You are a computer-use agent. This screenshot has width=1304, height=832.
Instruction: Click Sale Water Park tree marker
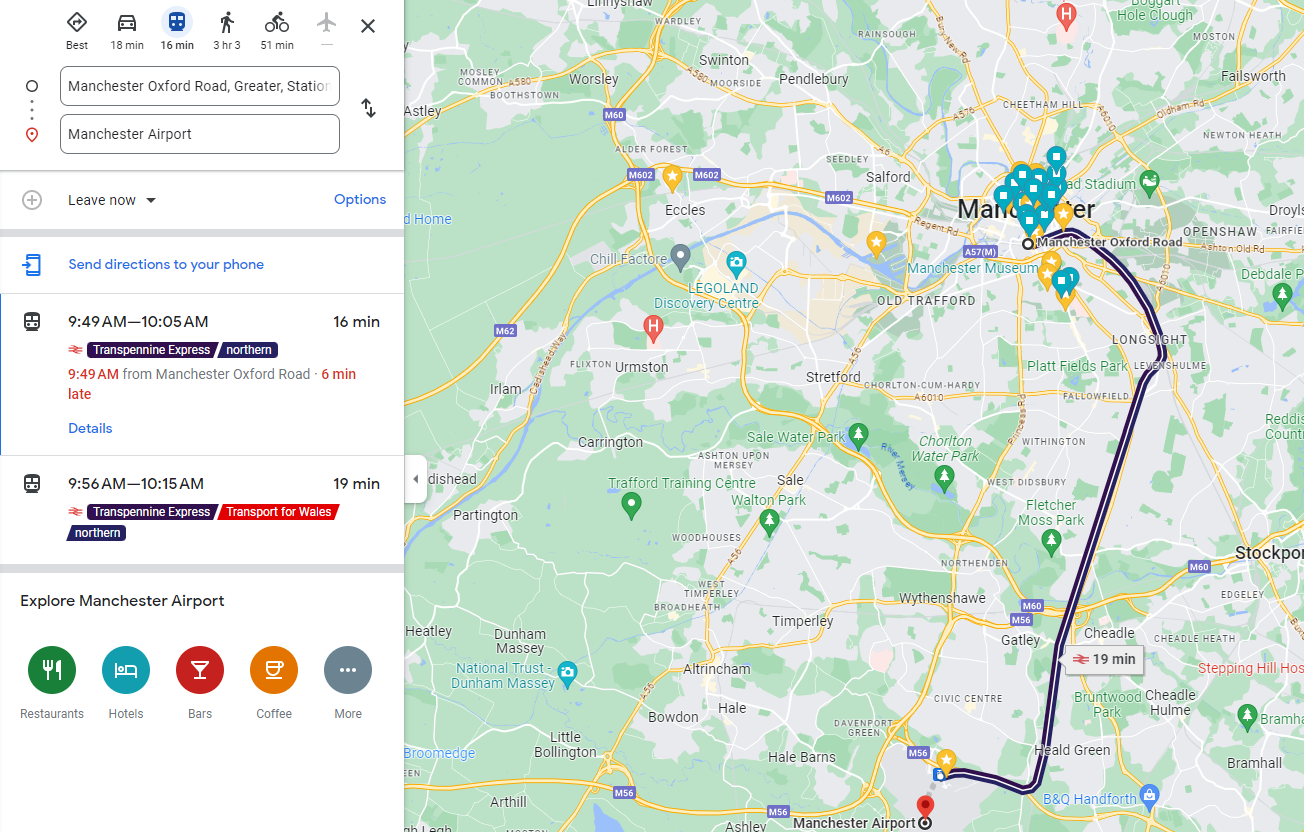pos(858,435)
